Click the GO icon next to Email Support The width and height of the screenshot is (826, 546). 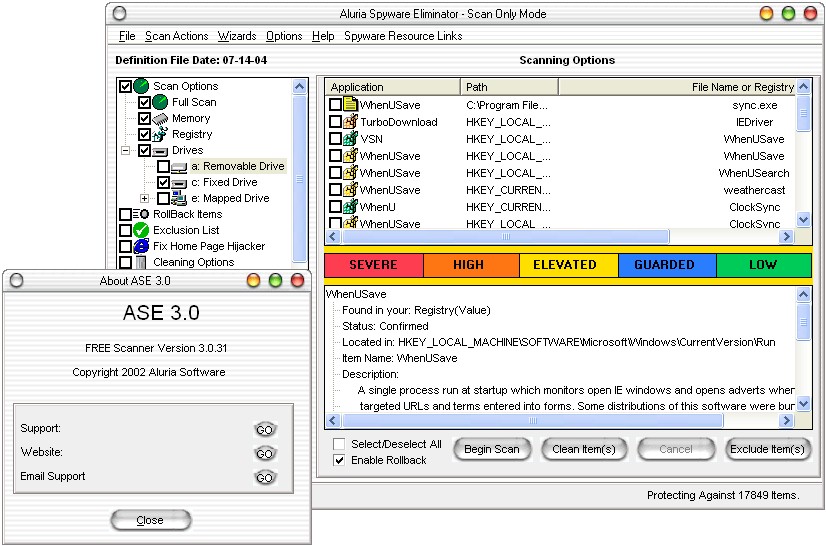pos(264,477)
